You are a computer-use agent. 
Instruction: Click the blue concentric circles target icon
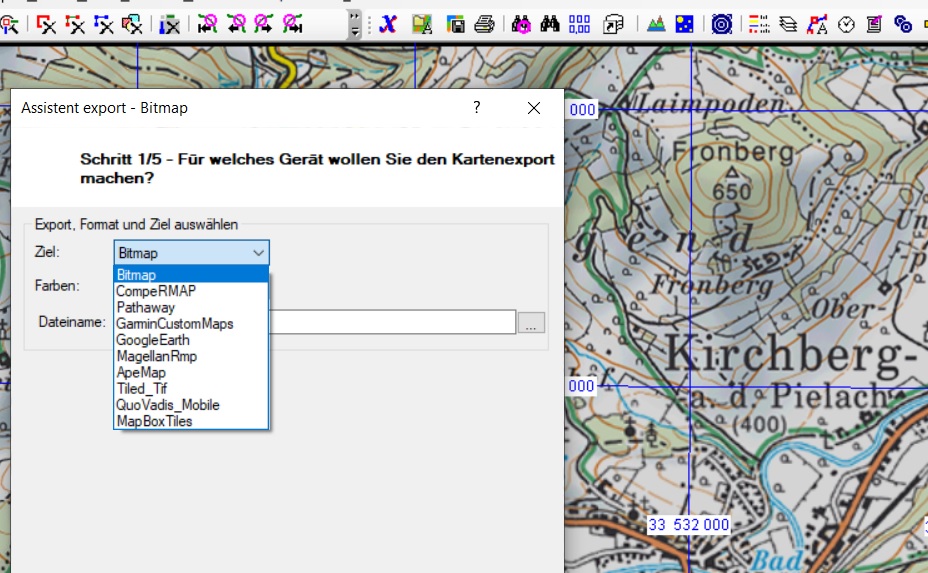click(x=721, y=24)
